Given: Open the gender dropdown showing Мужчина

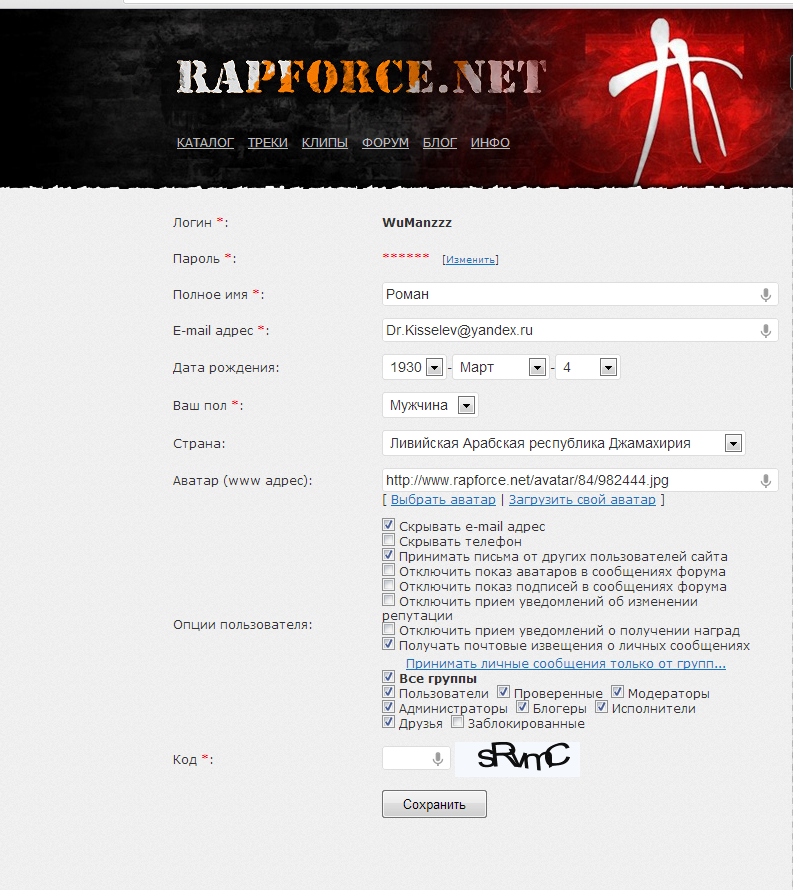Looking at the screenshot, I should [430, 405].
